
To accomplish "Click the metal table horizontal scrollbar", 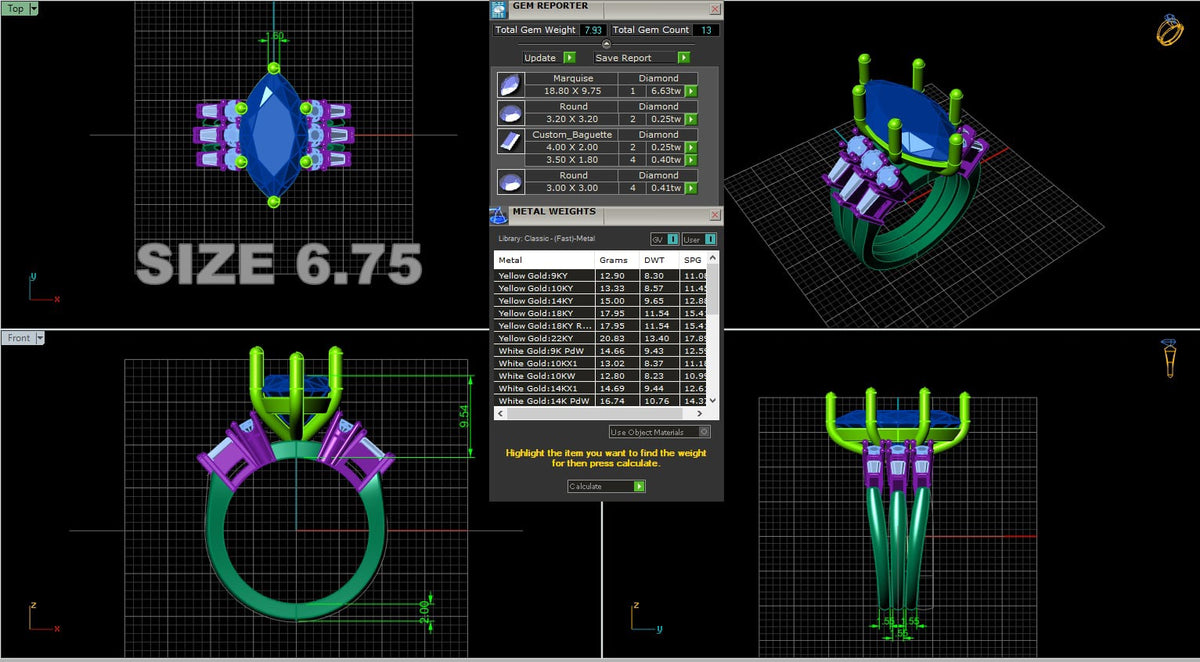I will pyautogui.click(x=600, y=413).
